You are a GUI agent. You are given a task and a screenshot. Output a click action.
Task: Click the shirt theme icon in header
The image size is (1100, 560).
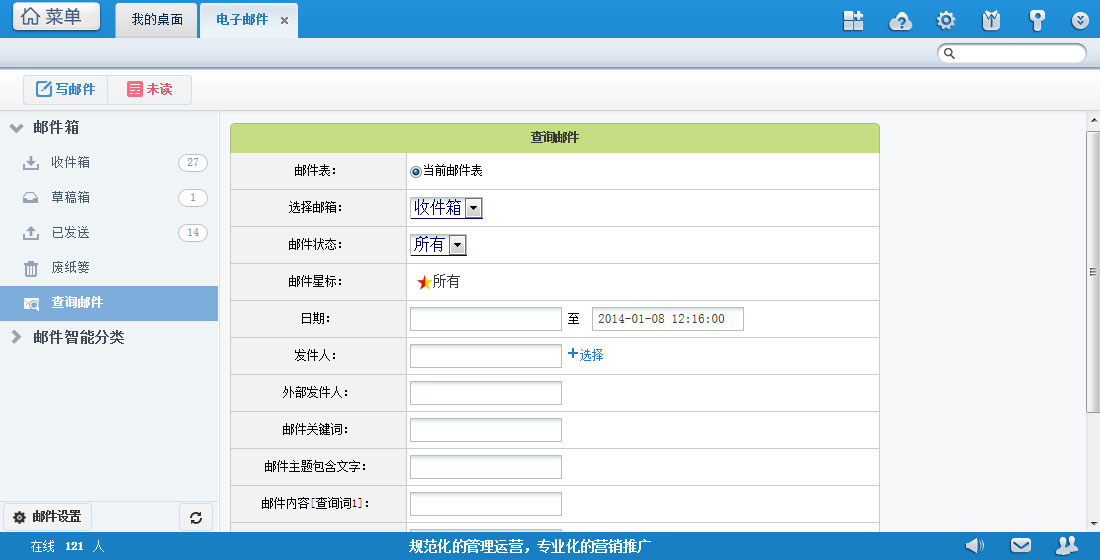click(x=991, y=21)
